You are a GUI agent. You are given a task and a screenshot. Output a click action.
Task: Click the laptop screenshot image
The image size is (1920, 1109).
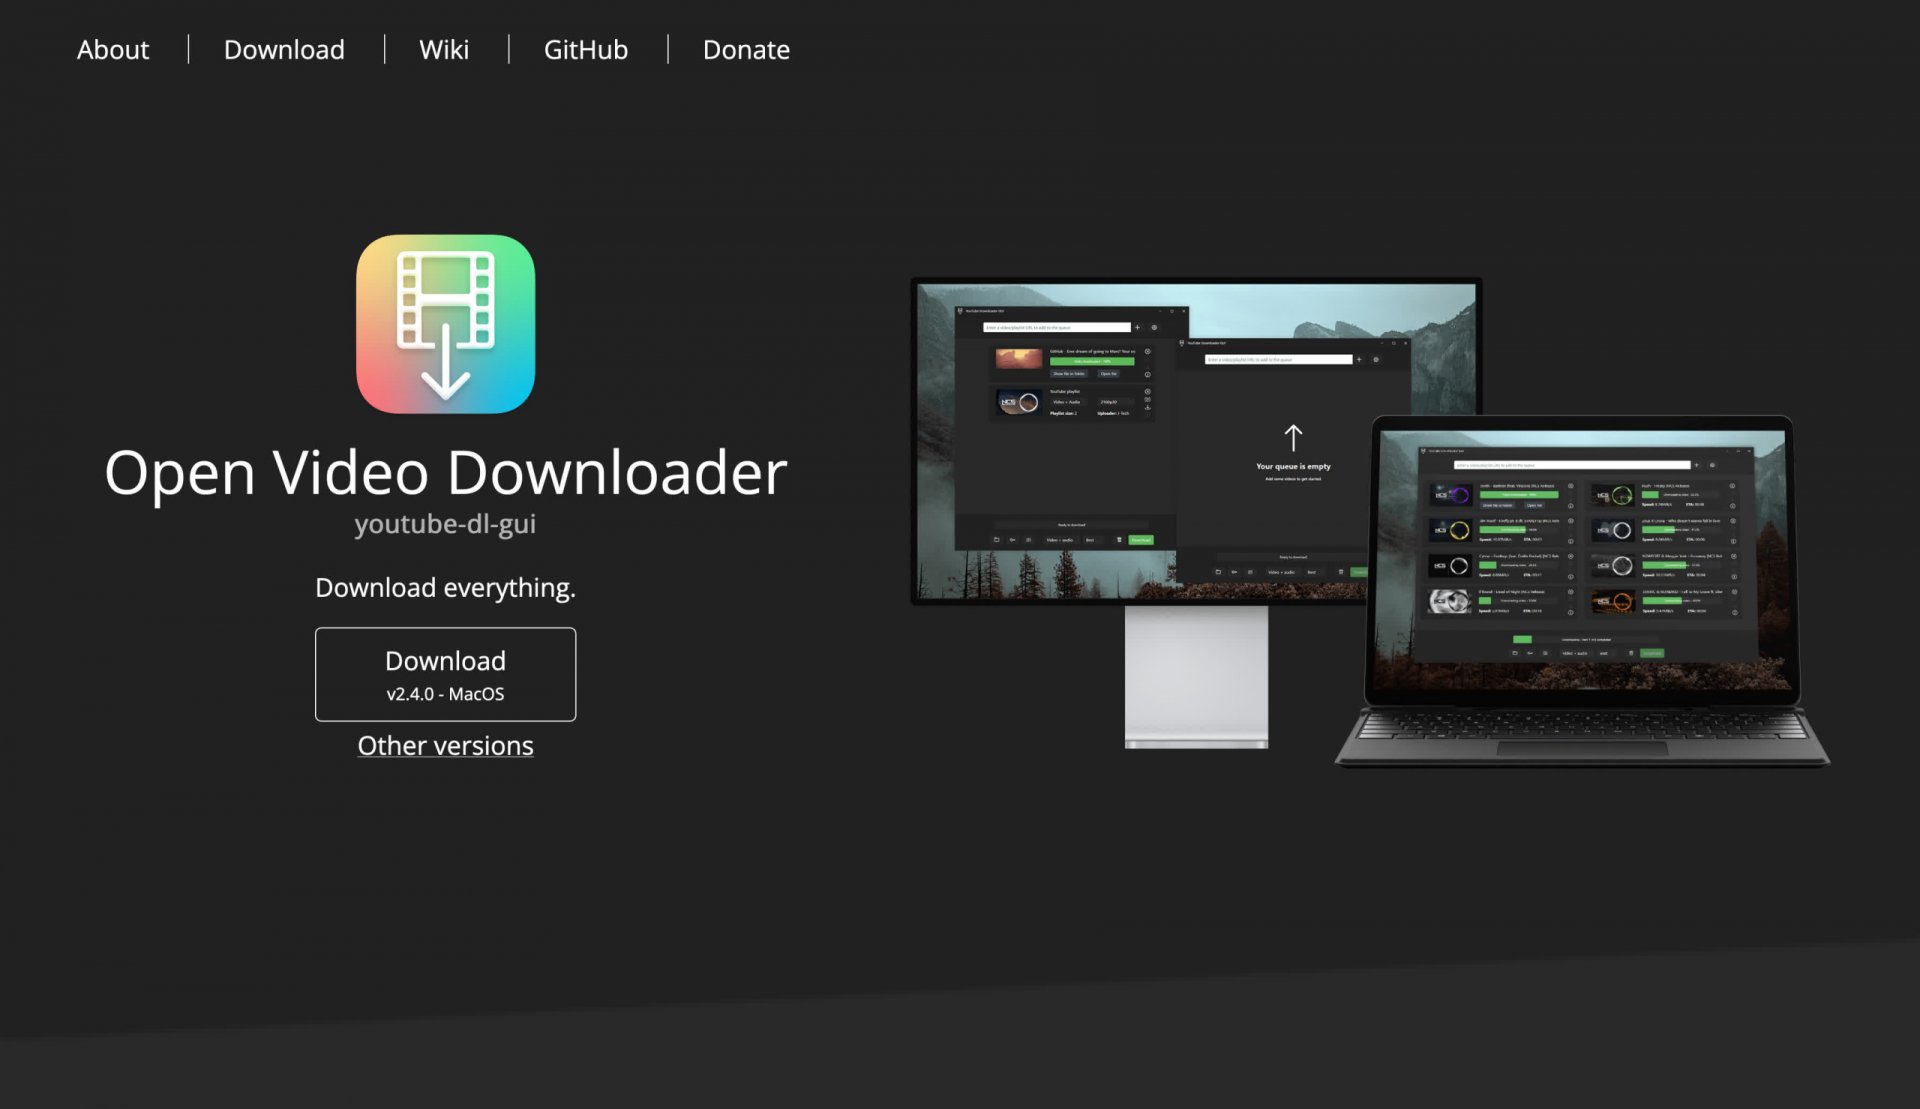(x=1583, y=590)
